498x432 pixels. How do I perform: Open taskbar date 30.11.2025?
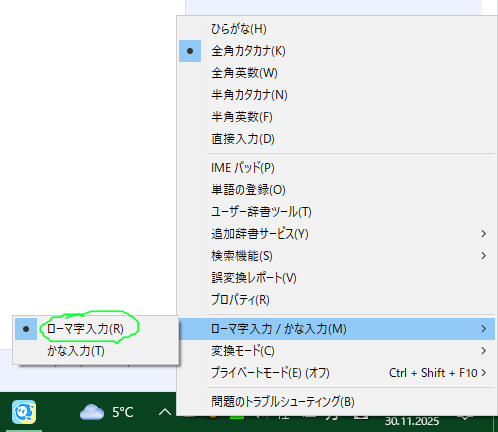coord(412,421)
